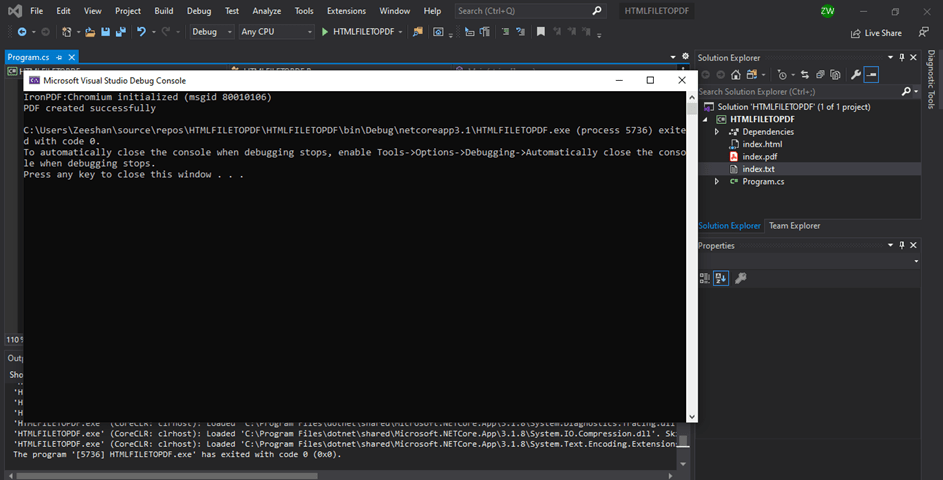Click Property Pages wrench in Properties panel
The height and width of the screenshot is (480, 943).
[741, 278]
